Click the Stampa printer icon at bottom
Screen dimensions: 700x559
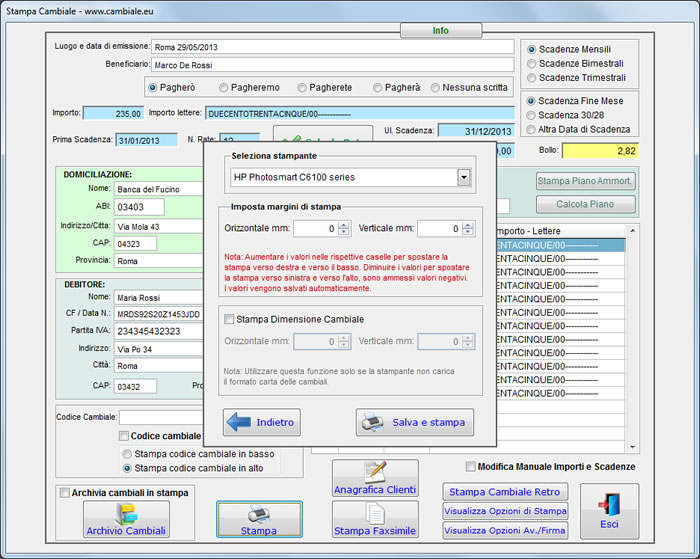click(x=259, y=514)
